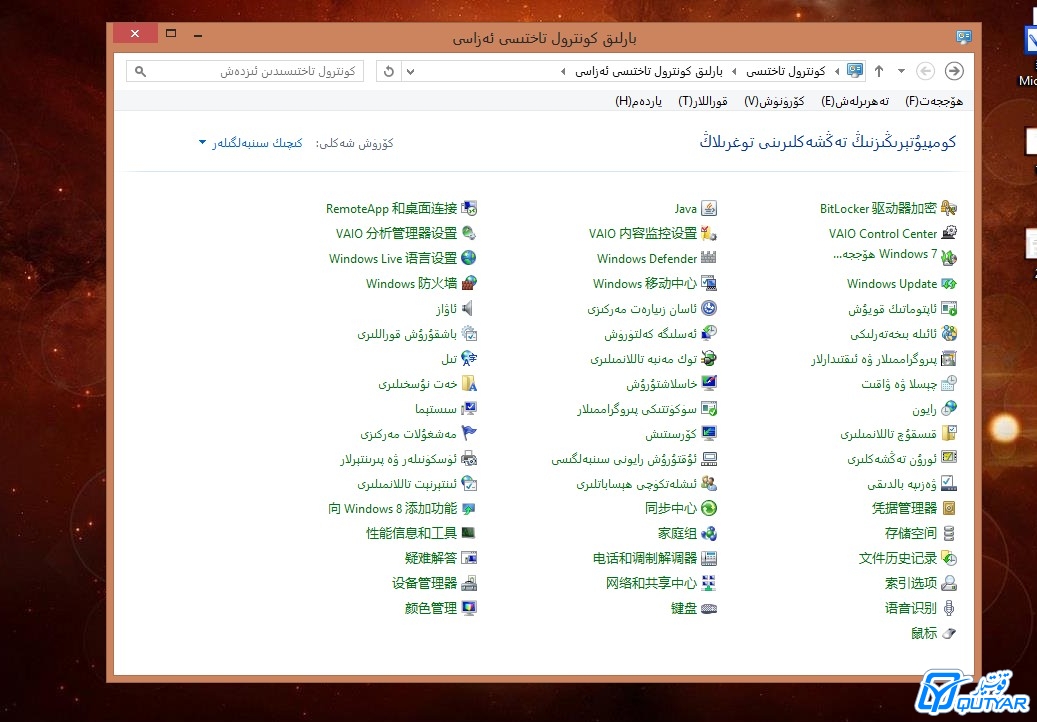The width and height of the screenshot is (1037, 722).
Task: Click the 索引选项 icon
Action: 949,583
